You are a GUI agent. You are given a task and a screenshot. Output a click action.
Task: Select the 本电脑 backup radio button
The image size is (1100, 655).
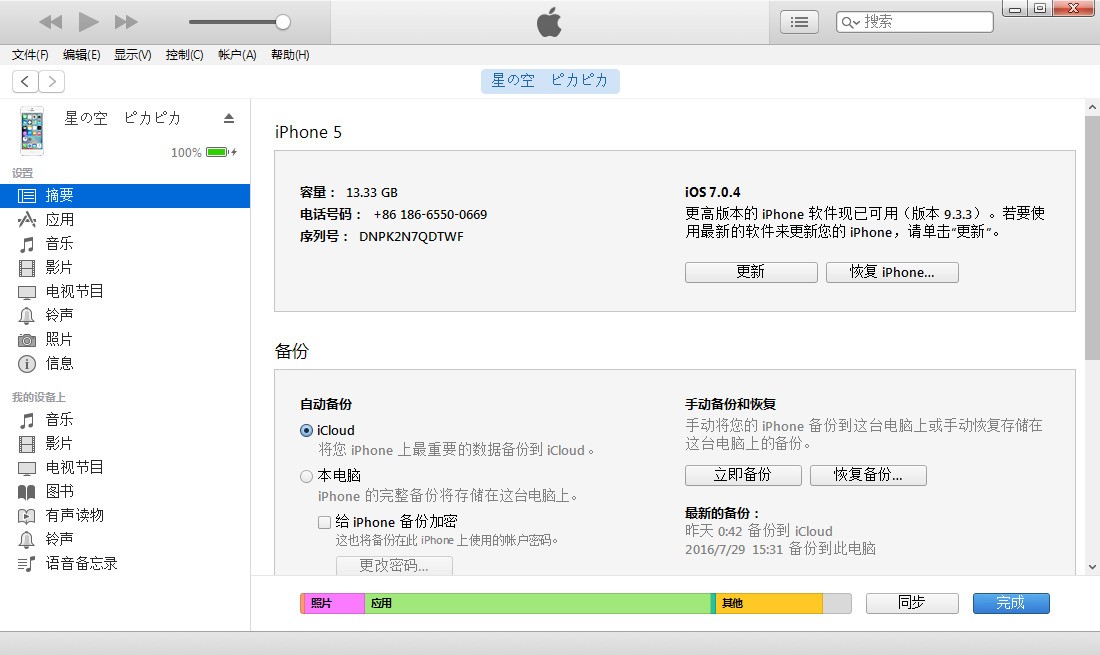[307, 476]
